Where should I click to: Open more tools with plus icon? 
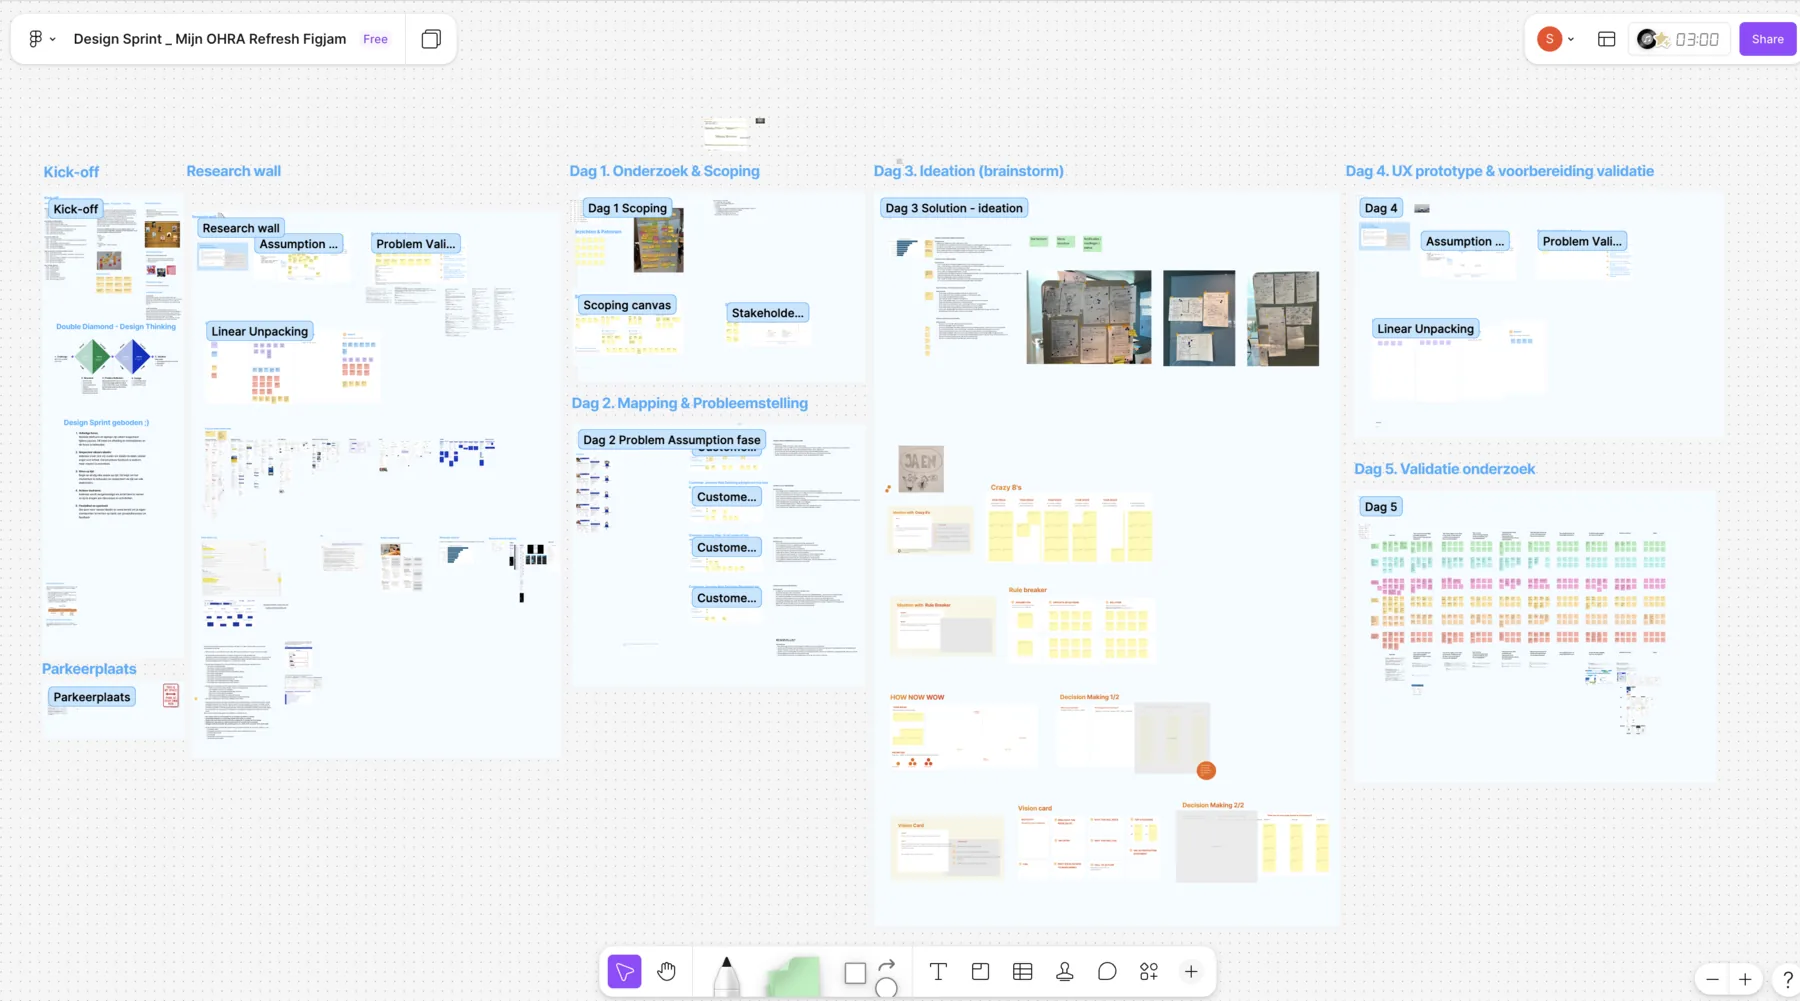(1191, 971)
